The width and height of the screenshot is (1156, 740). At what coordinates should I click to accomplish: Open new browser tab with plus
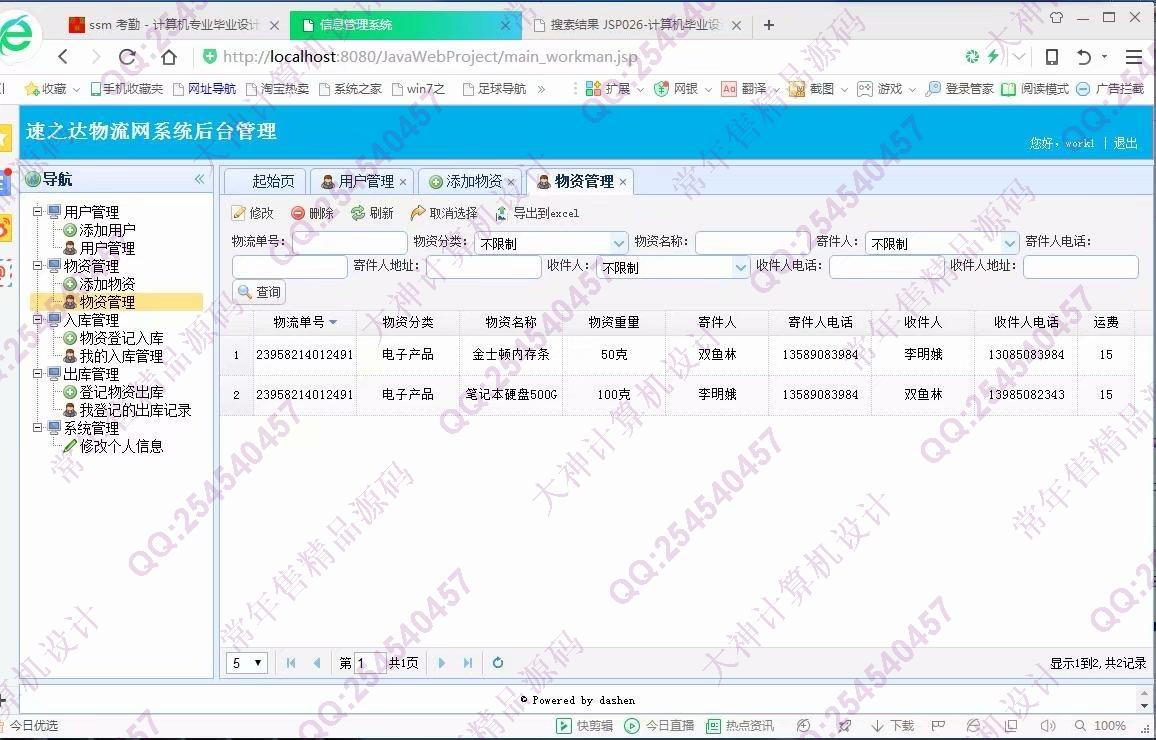[x=769, y=25]
